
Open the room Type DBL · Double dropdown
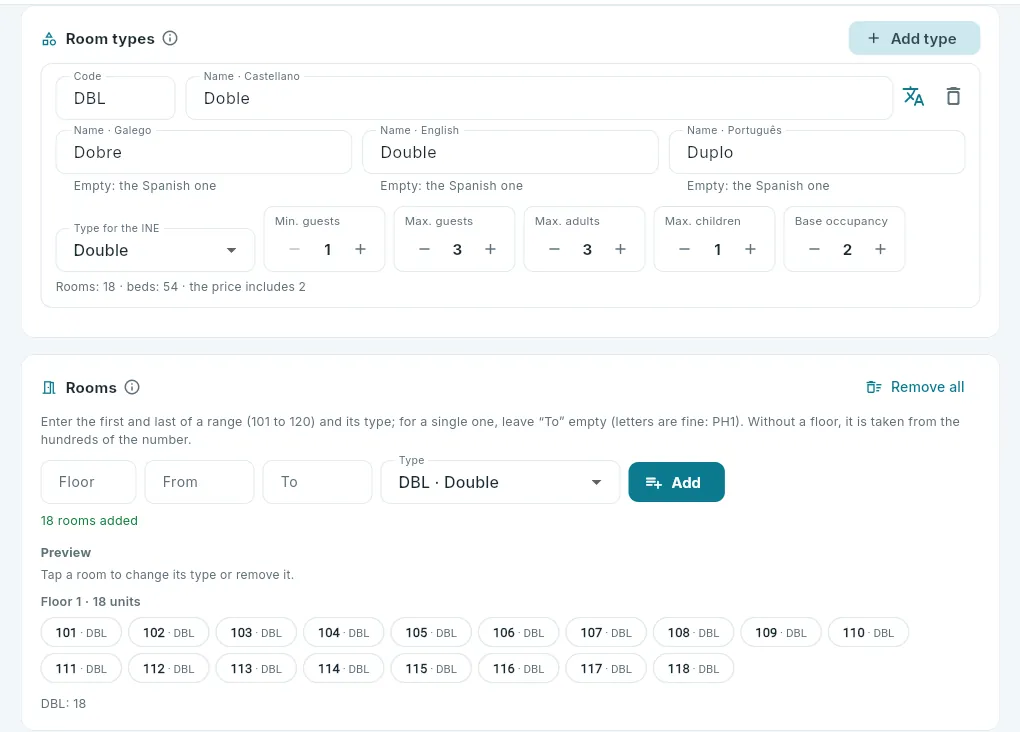(x=500, y=482)
